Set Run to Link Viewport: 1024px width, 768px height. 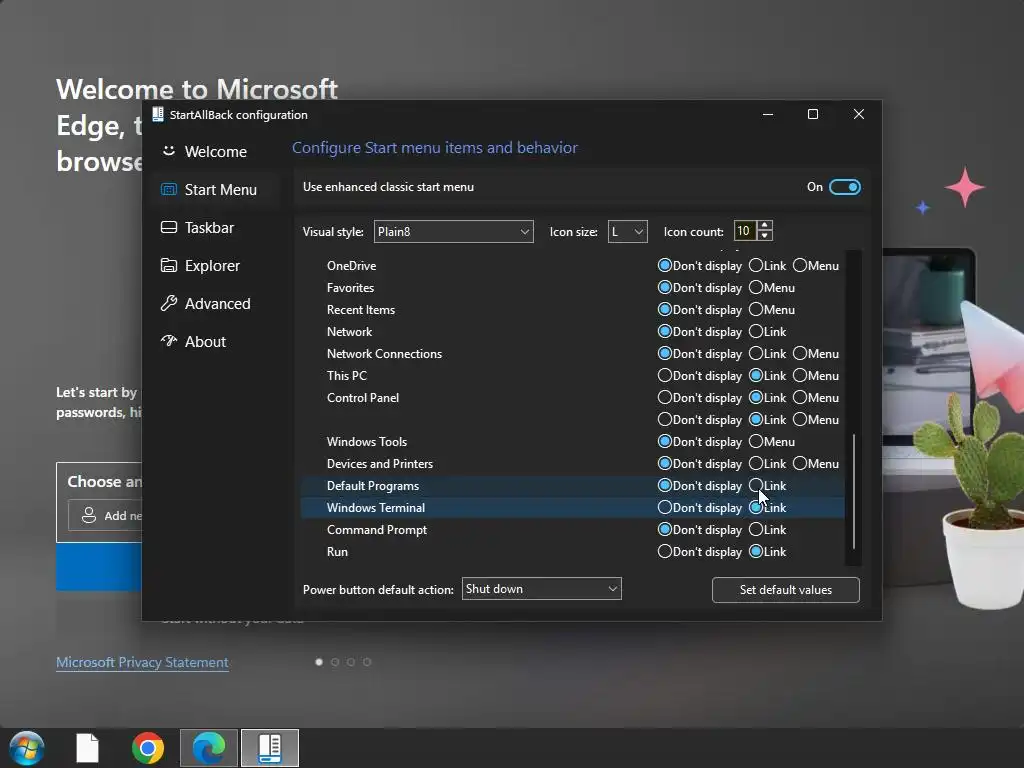click(756, 552)
